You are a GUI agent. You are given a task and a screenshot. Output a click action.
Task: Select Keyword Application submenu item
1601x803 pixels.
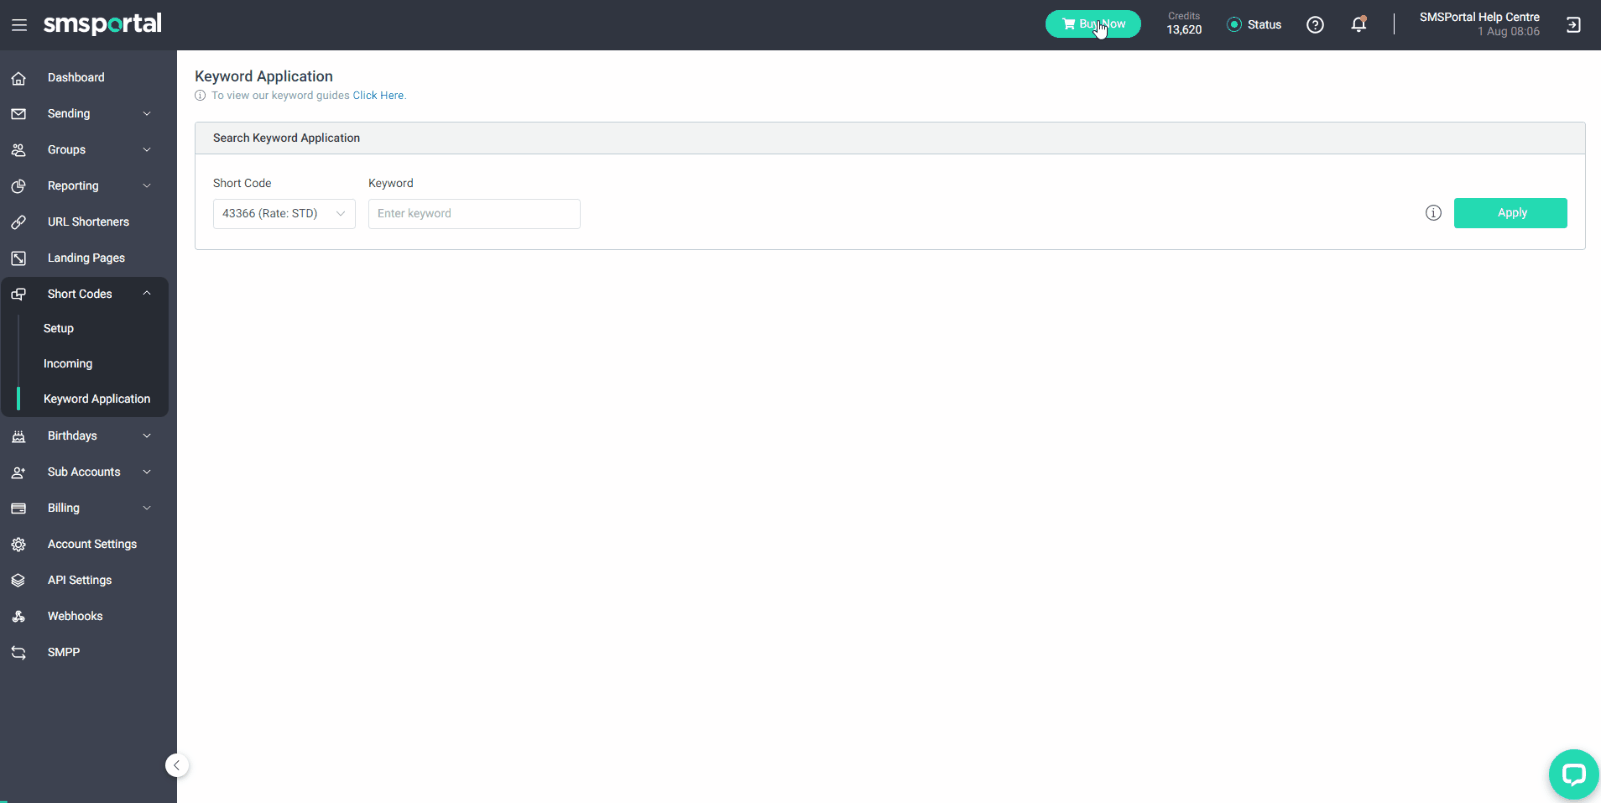tap(97, 399)
